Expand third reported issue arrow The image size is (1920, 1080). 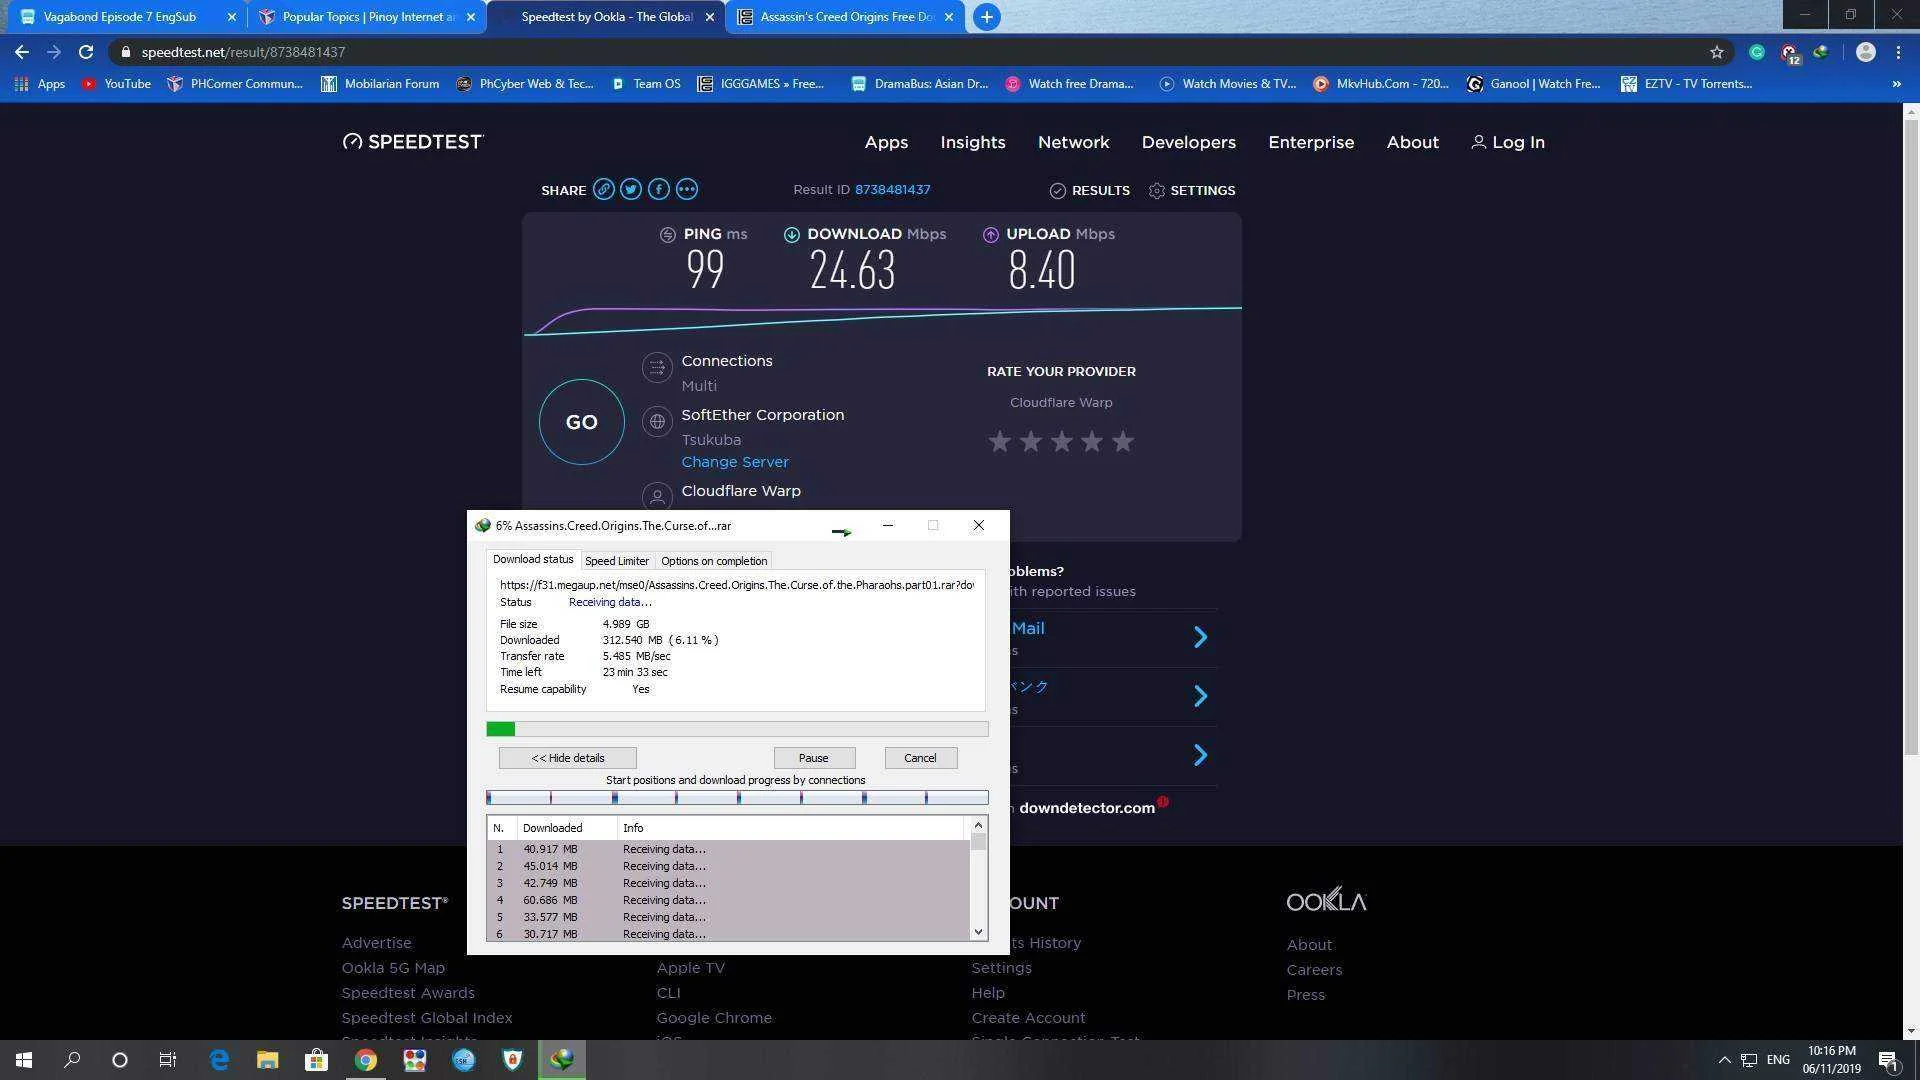coord(1201,755)
